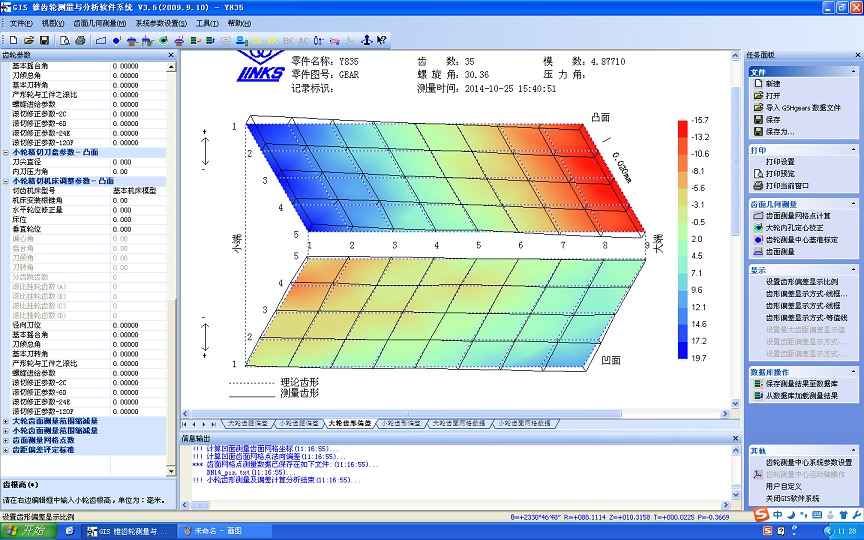Click the blue stand figure toolbar icon
The image size is (864, 540).
click(x=366, y=40)
